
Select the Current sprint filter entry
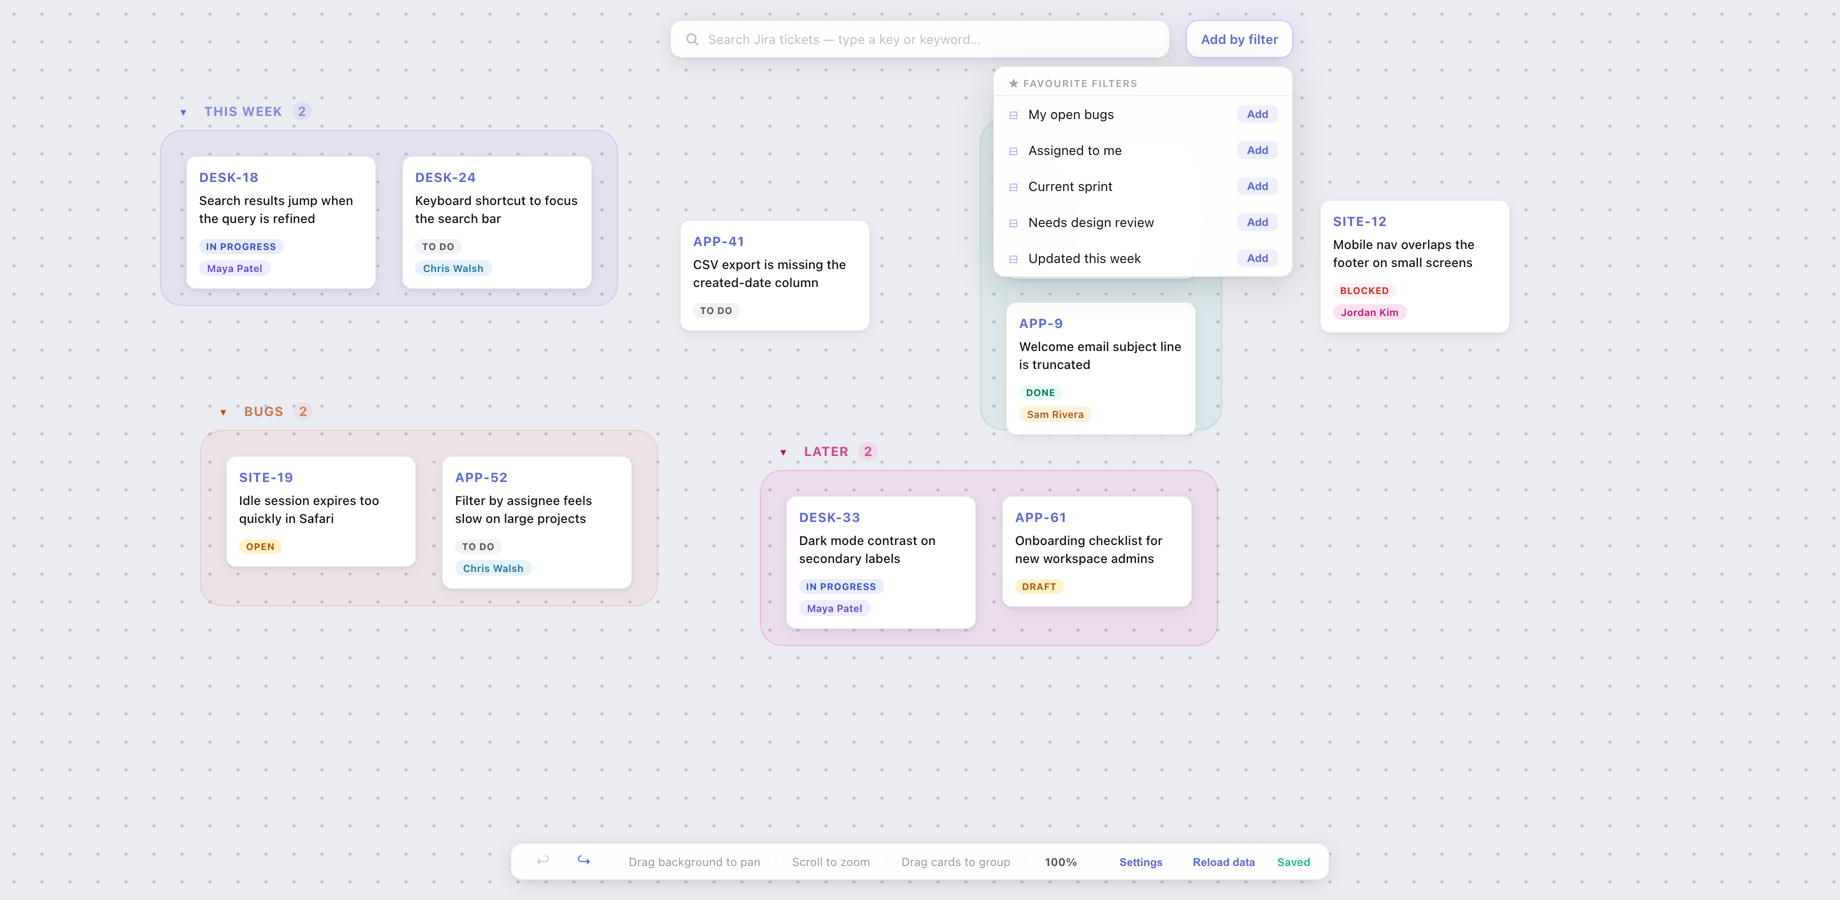(1143, 186)
